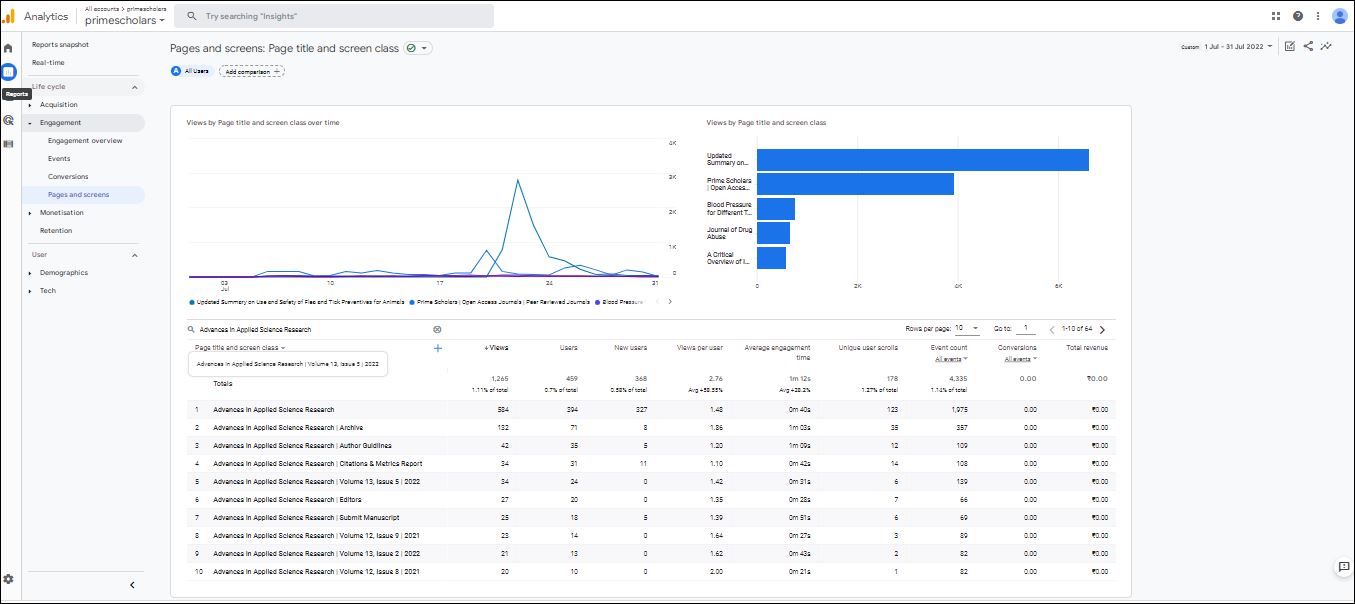Open Admin settings gear icon
Viewport: 1355px width, 604px height.
[x=8, y=579]
